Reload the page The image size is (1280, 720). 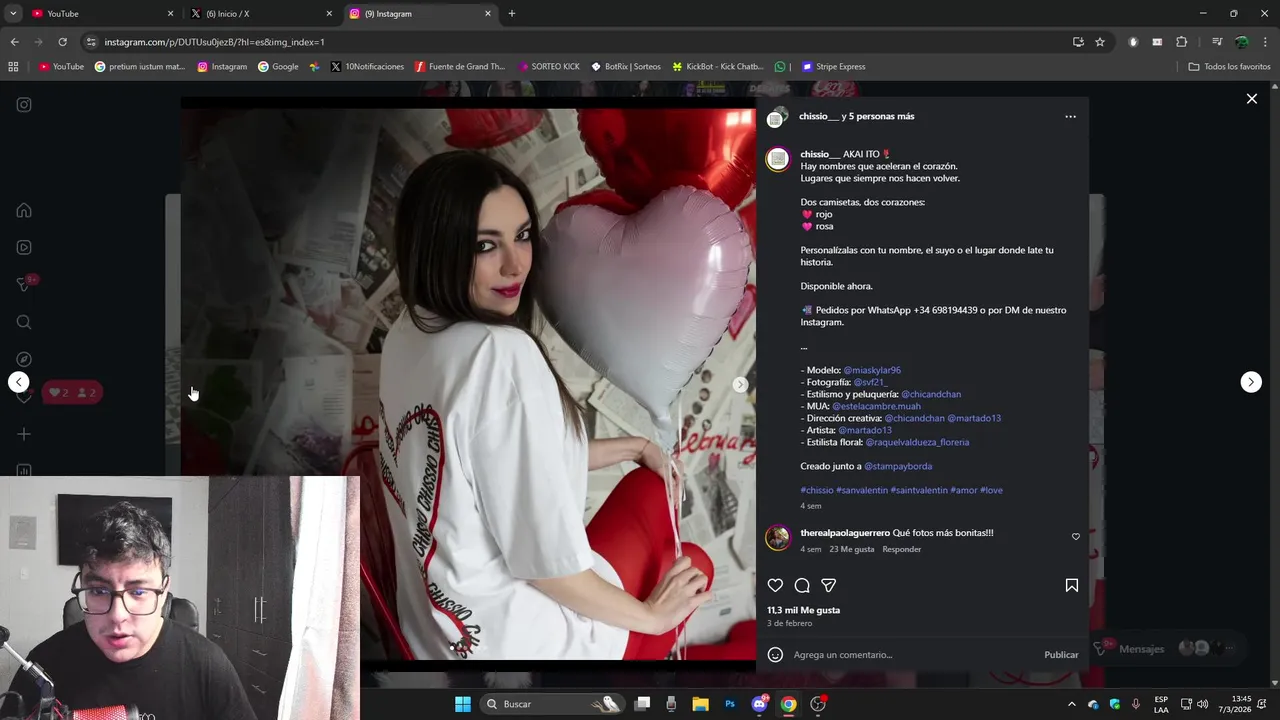coord(62,42)
